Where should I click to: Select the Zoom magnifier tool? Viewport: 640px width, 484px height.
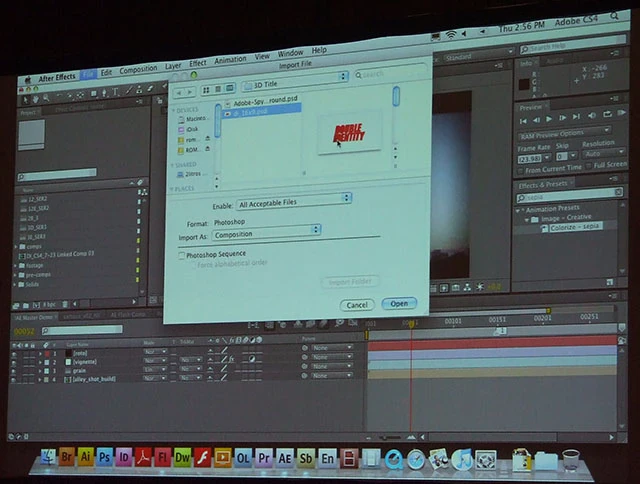pyautogui.click(x=46, y=98)
